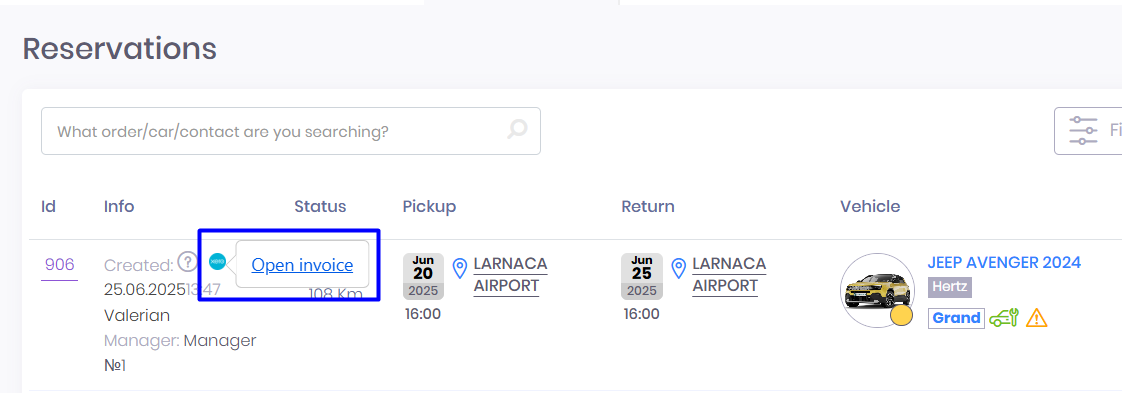The width and height of the screenshot is (1122, 393).
Task: Focus the order/car/contact search field
Action: 291,131
